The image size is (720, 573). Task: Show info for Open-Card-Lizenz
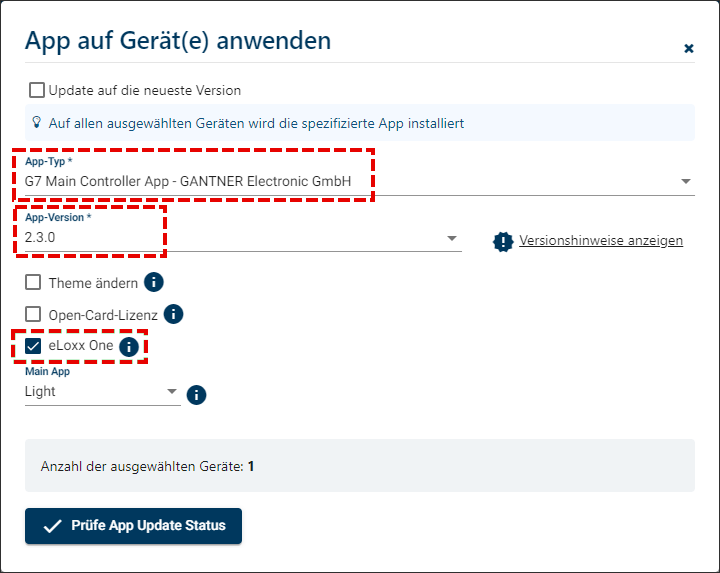tap(173, 314)
